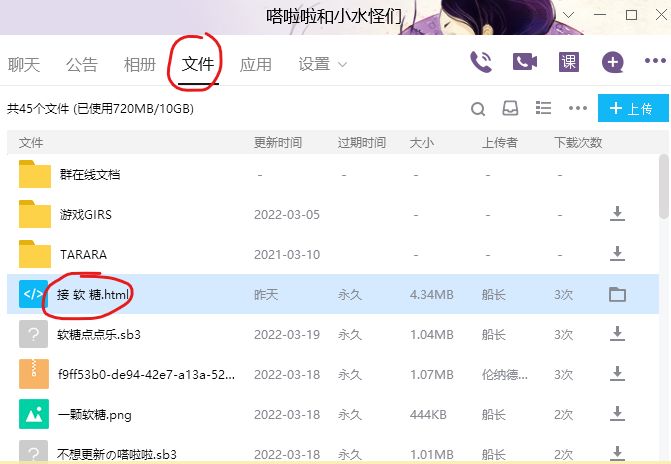The image size is (671, 464).
Task: Open the file inbox tray icon
Action: point(510,108)
